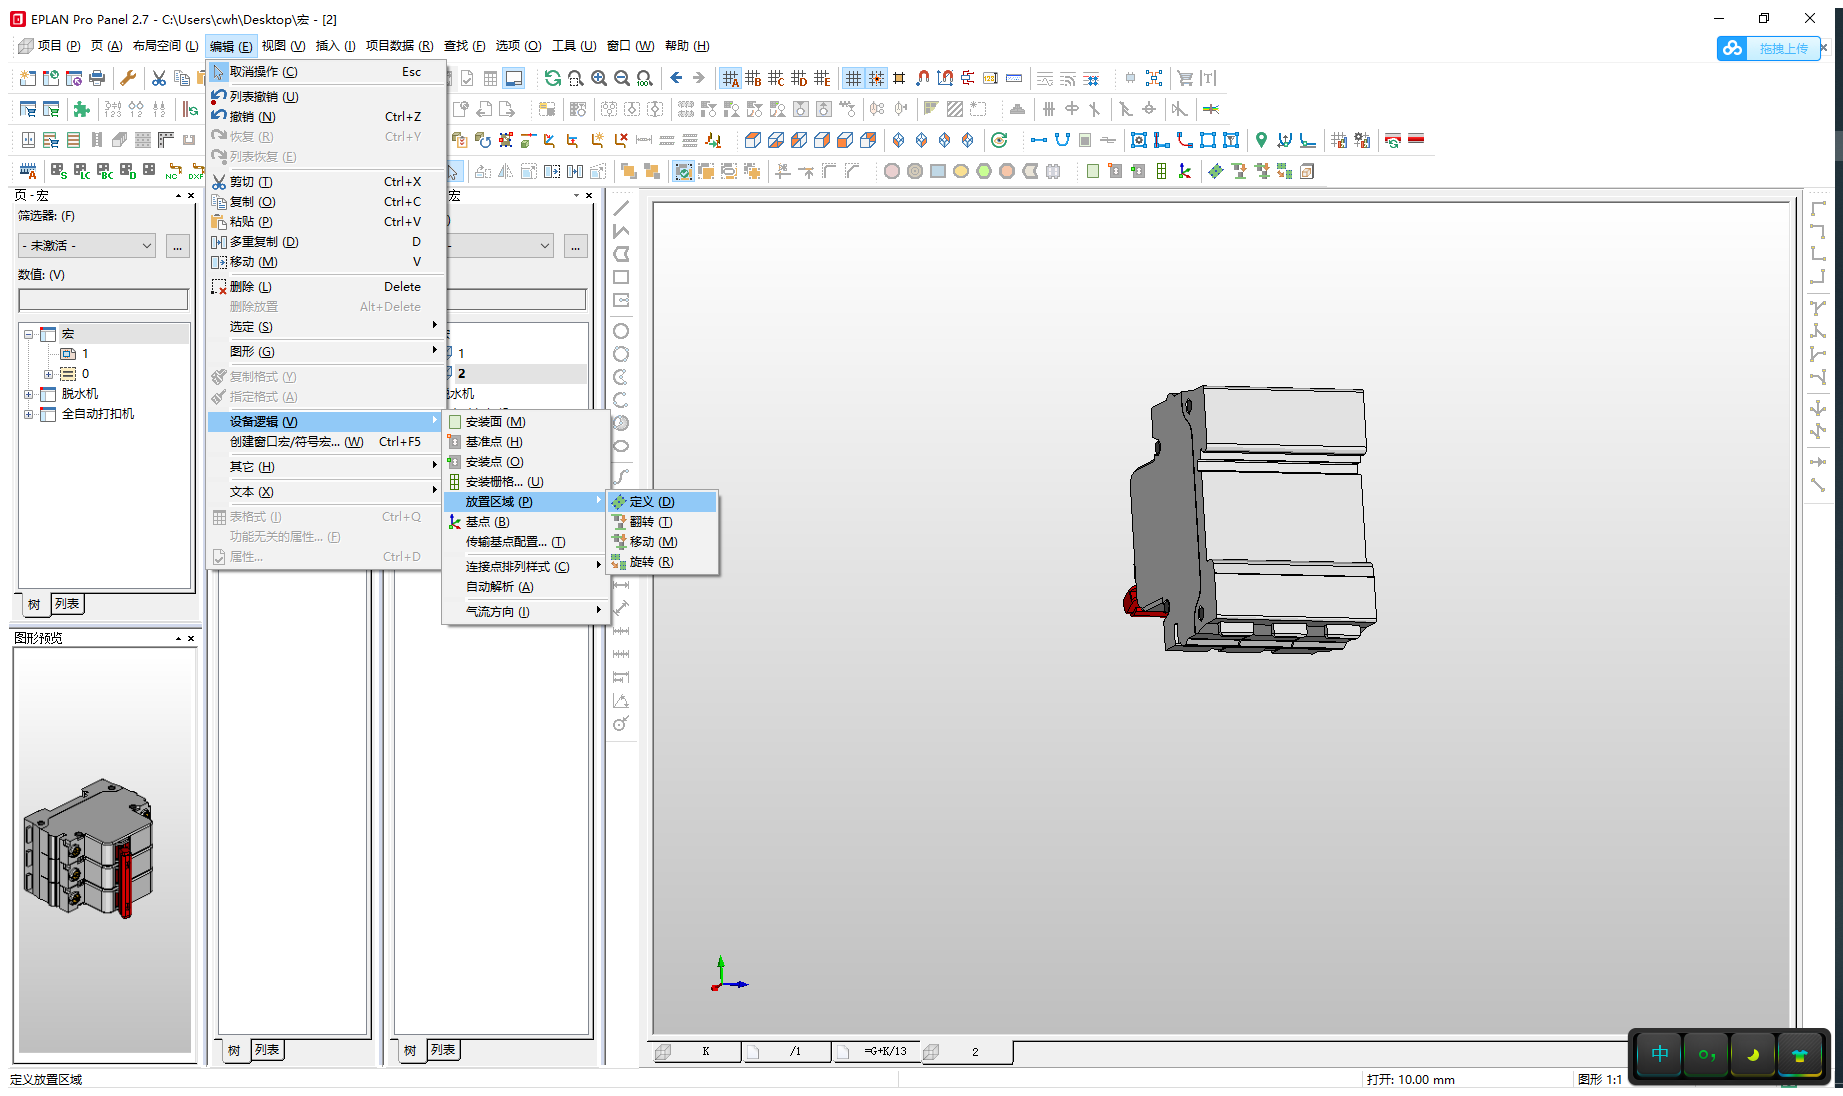This screenshot has width=1843, height=1096.
Task: Click the shopping cart icon
Action: 1185,78
